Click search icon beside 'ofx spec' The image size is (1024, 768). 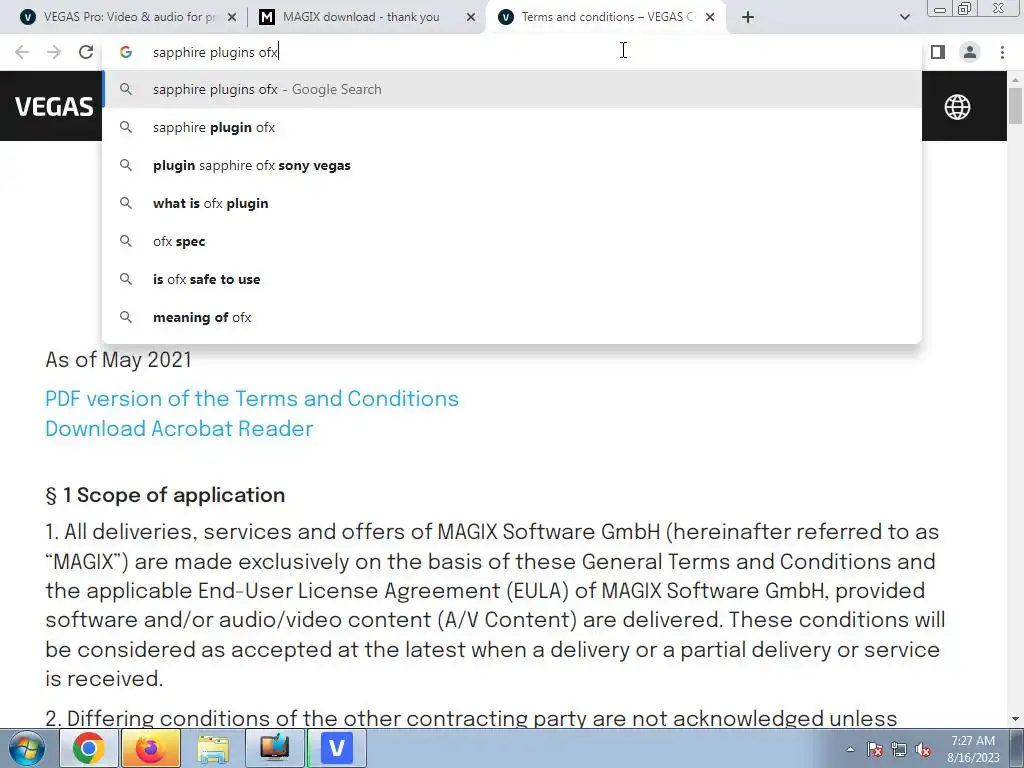pos(126,241)
